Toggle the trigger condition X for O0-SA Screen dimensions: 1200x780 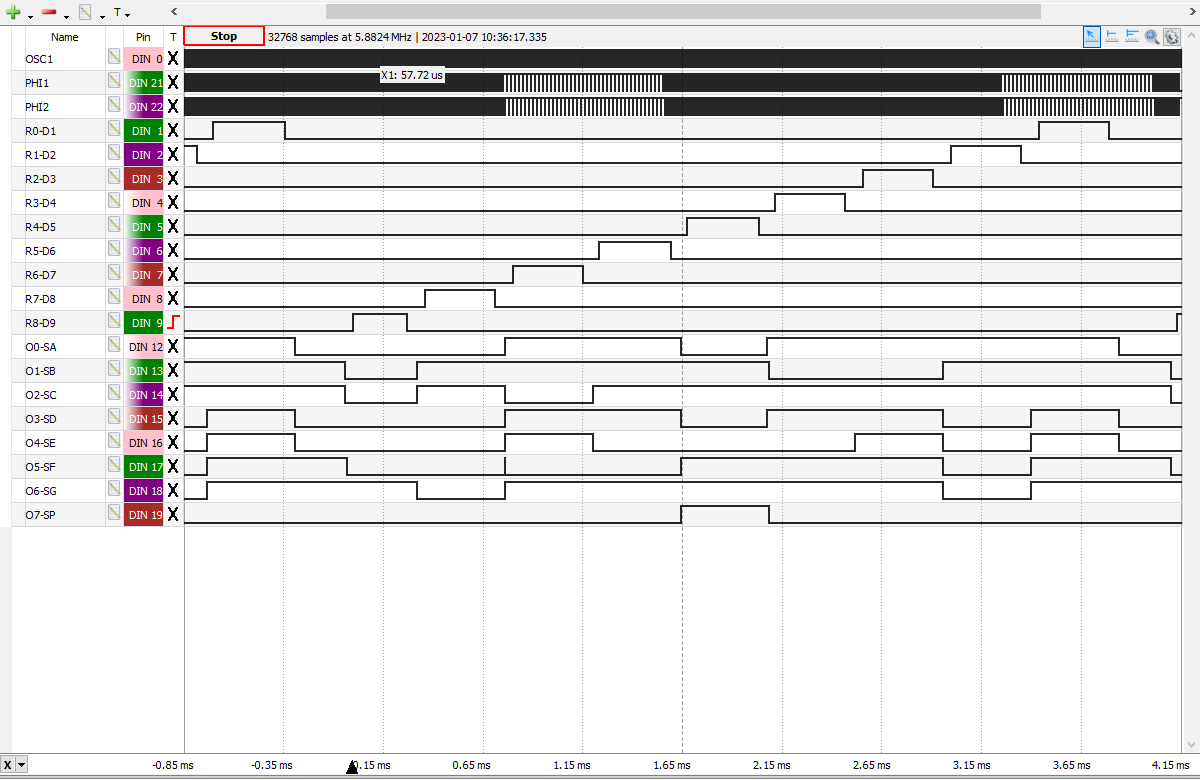(x=173, y=346)
